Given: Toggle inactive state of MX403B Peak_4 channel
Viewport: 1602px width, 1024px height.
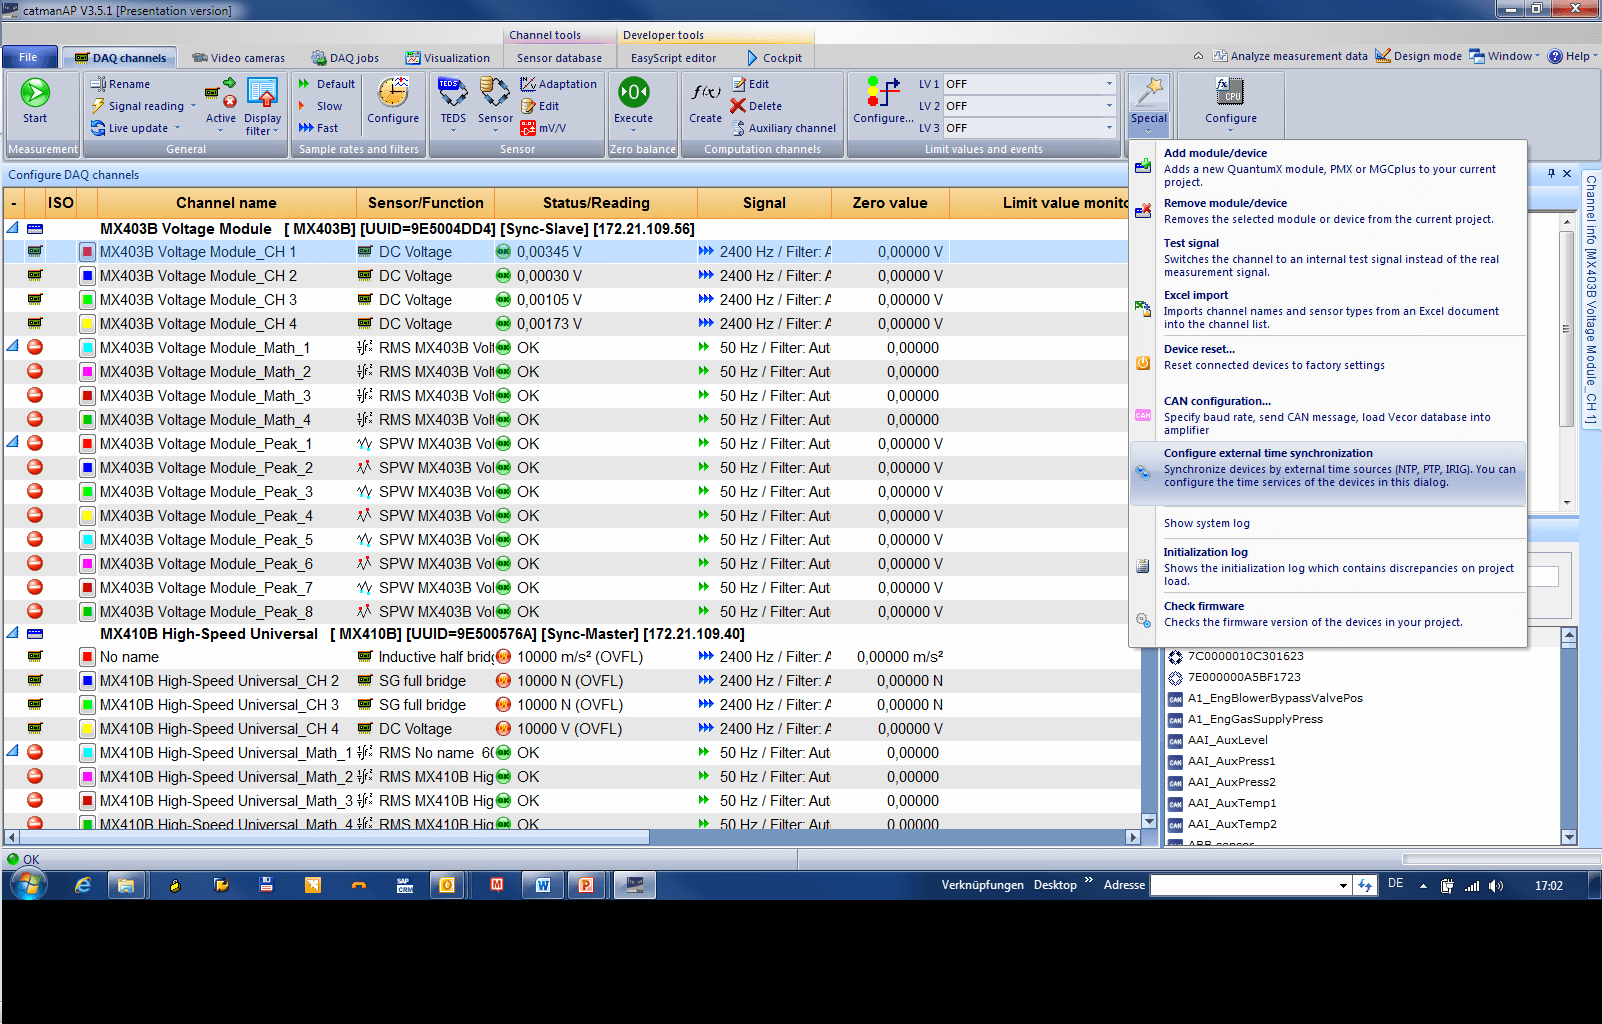Looking at the screenshot, I should (x=35, y=516).
